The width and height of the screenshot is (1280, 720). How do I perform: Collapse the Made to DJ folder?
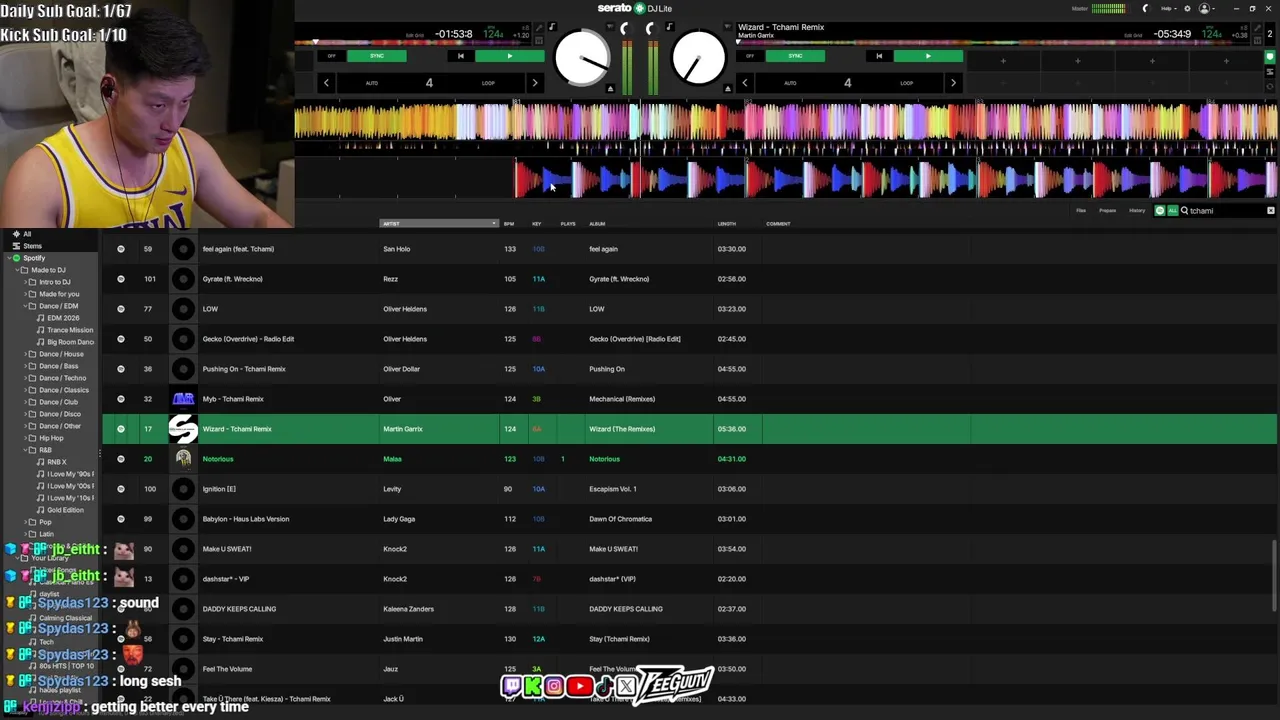[x=17, y=270]
